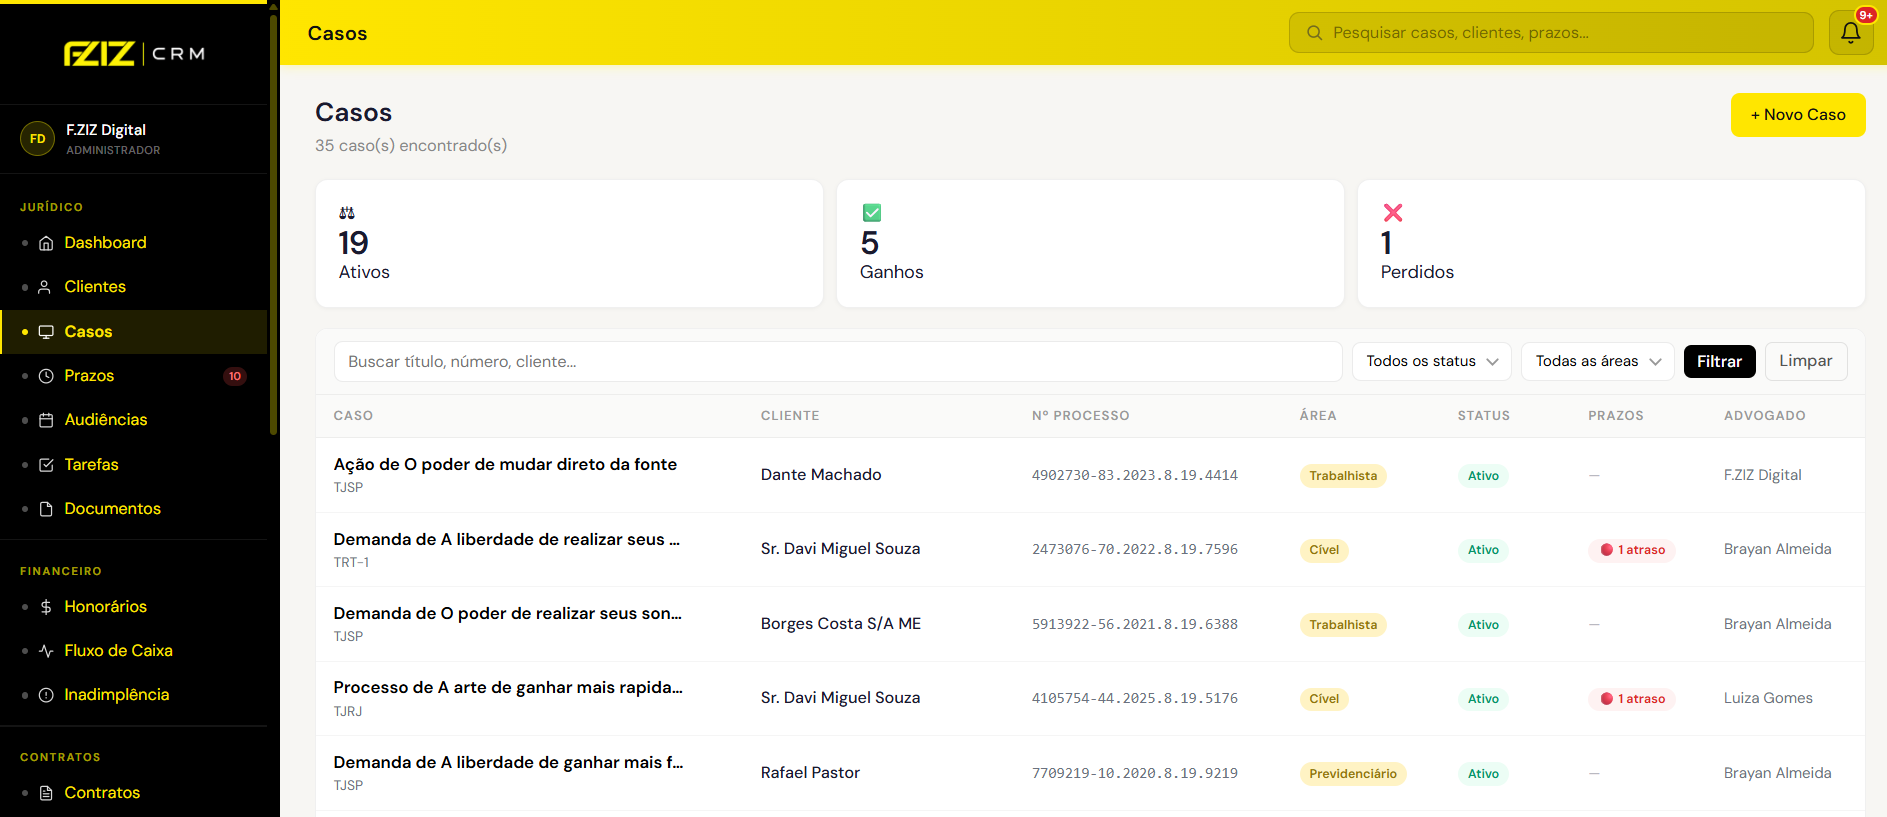Click the F.ZIZ CRM logo
The height and width of the screenshot is (817, 1887).
[x=134, y=54]
